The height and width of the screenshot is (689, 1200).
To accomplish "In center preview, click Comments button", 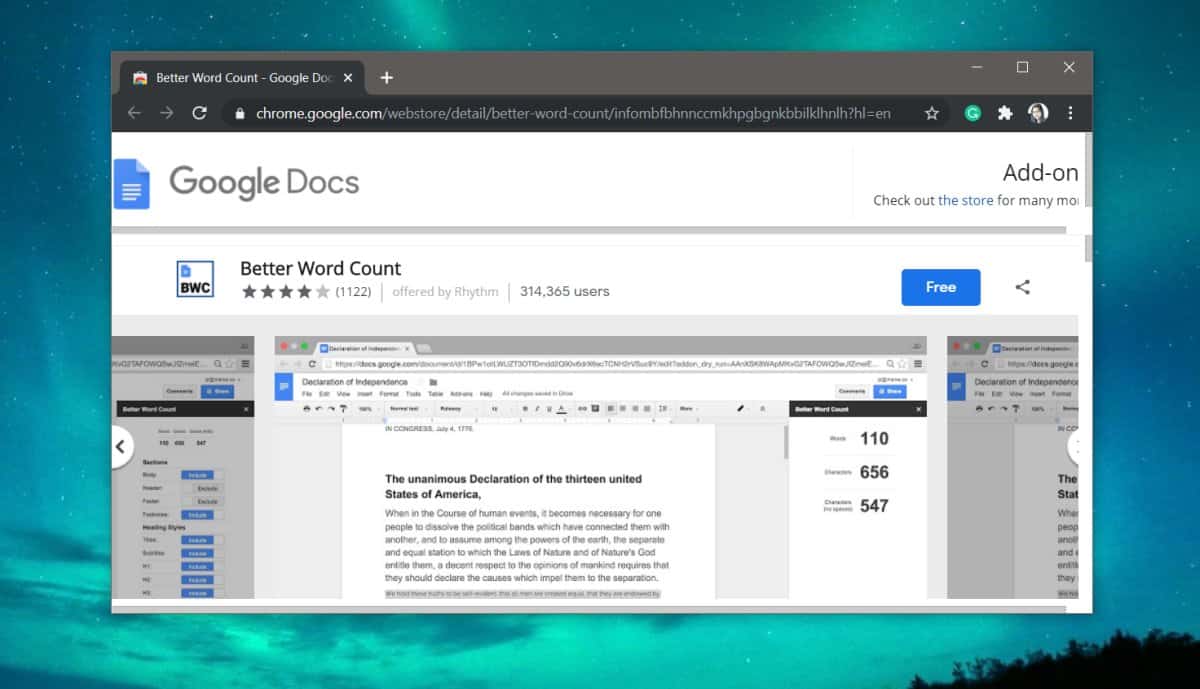I will 852,391.
